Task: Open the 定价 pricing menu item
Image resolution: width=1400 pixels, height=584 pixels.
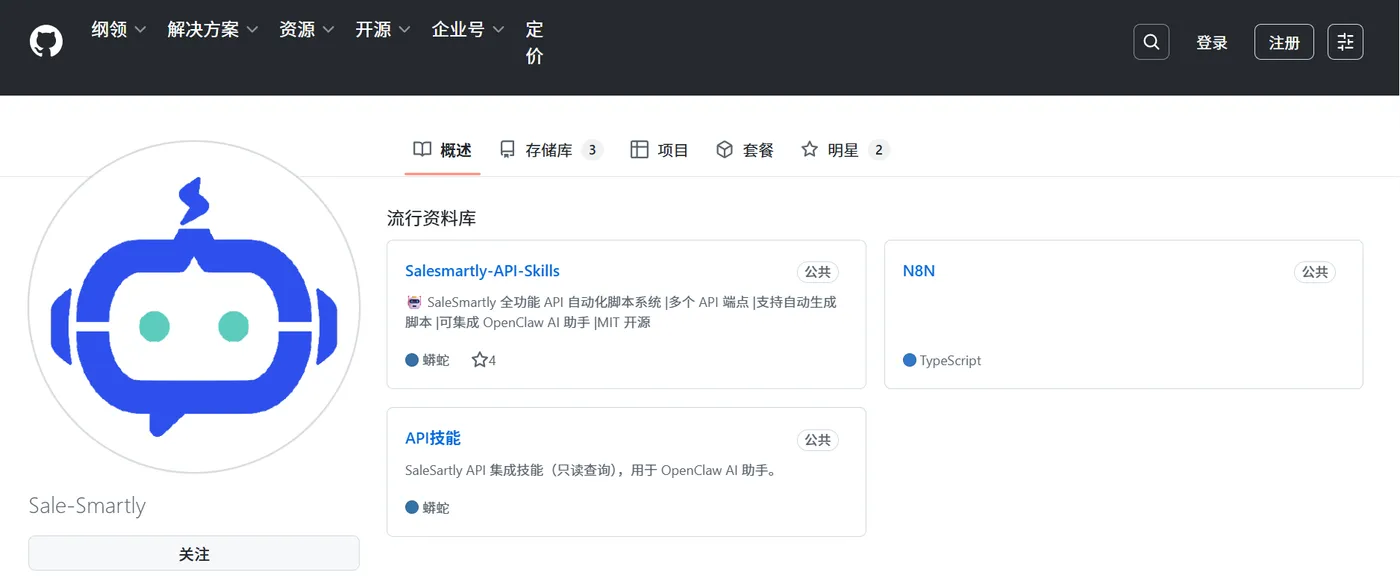Action: pos(535,43)
